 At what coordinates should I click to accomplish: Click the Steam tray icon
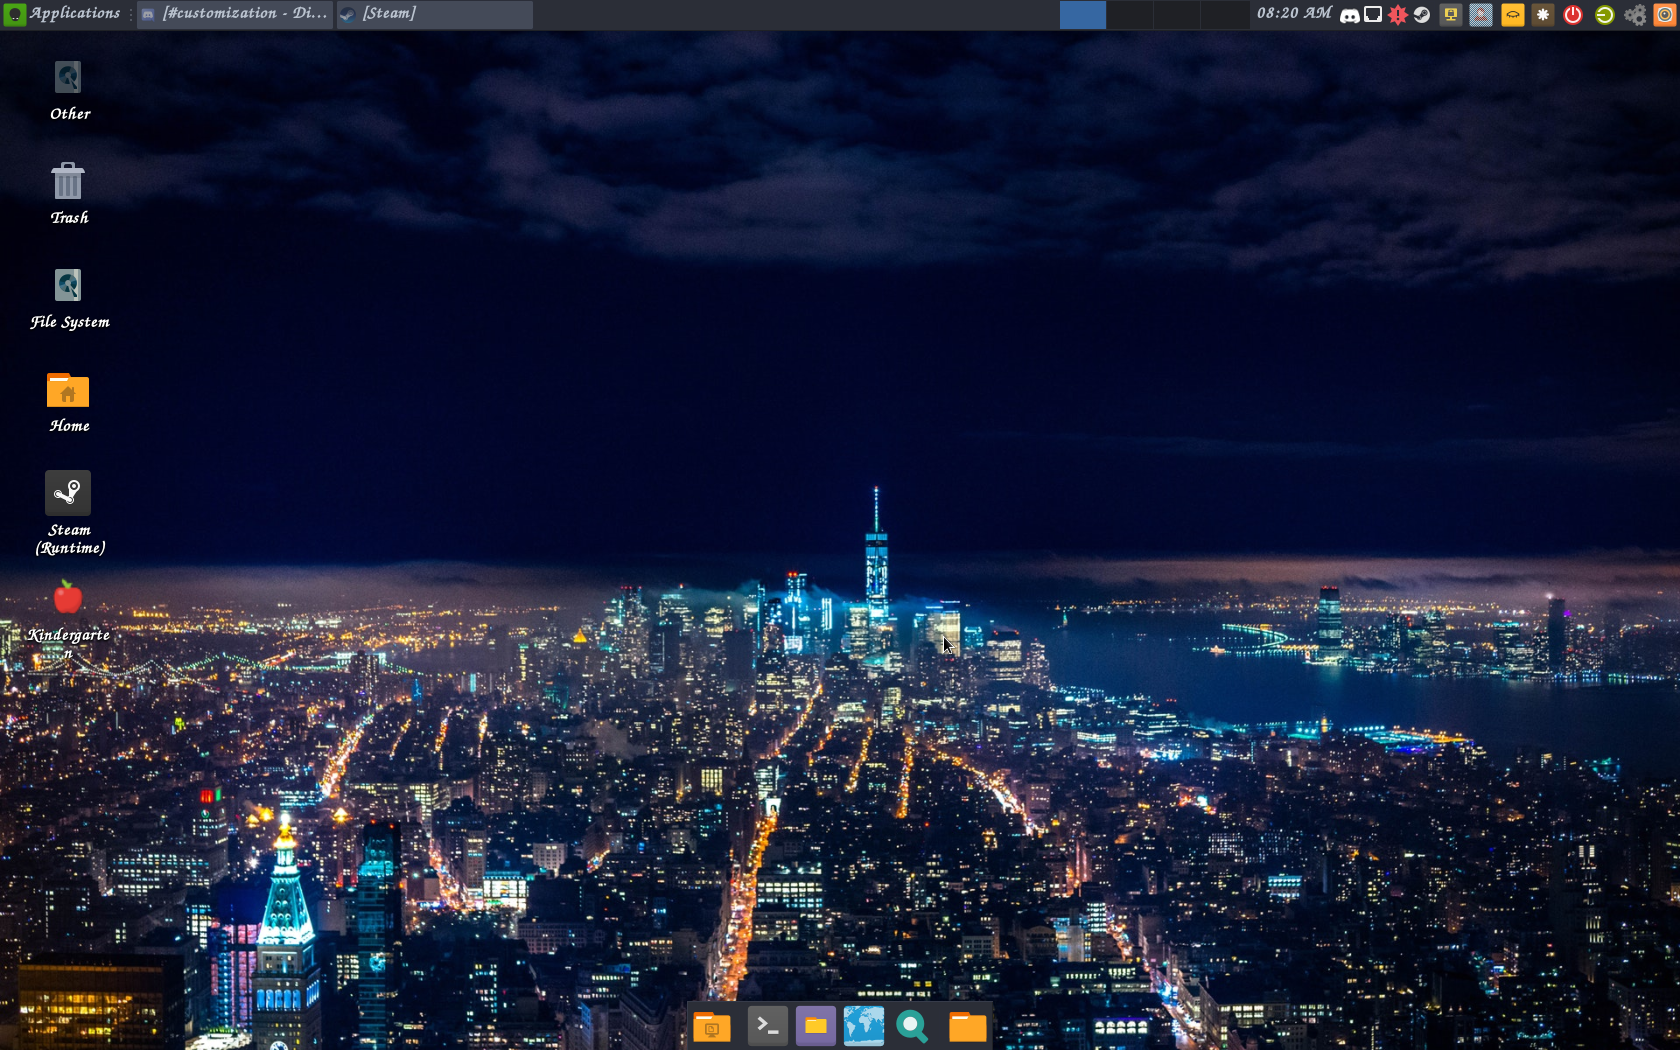(x=1422, y=15)
